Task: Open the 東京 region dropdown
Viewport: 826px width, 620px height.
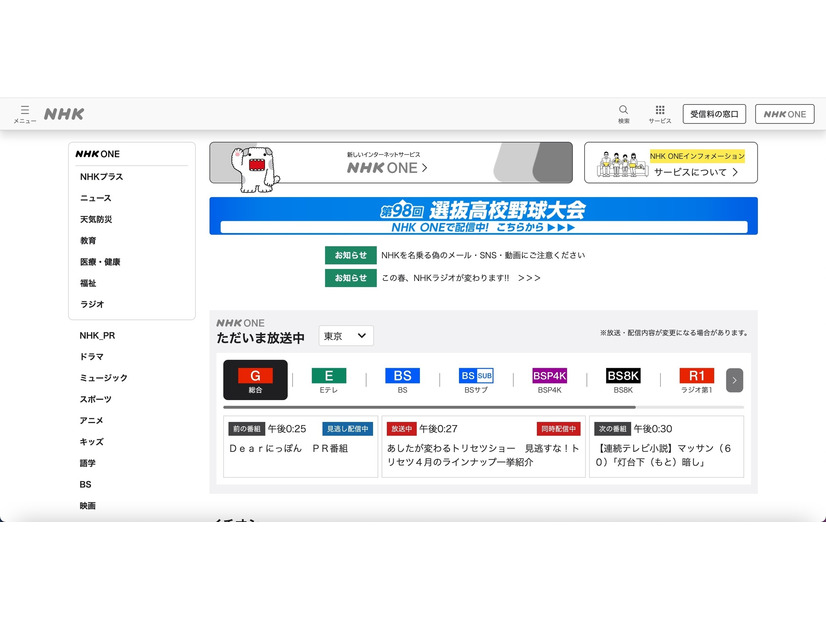Action: click(345, 336)
